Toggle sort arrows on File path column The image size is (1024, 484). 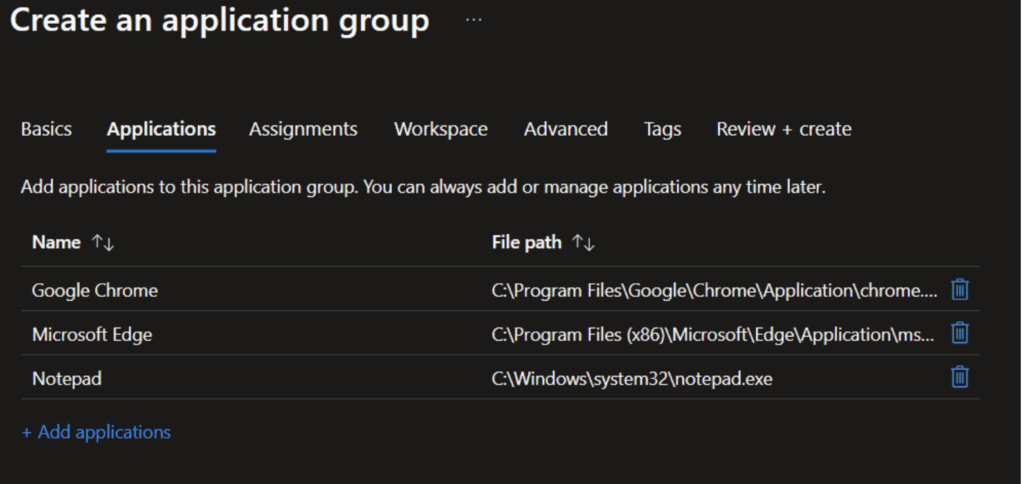[x=582, y=243]
